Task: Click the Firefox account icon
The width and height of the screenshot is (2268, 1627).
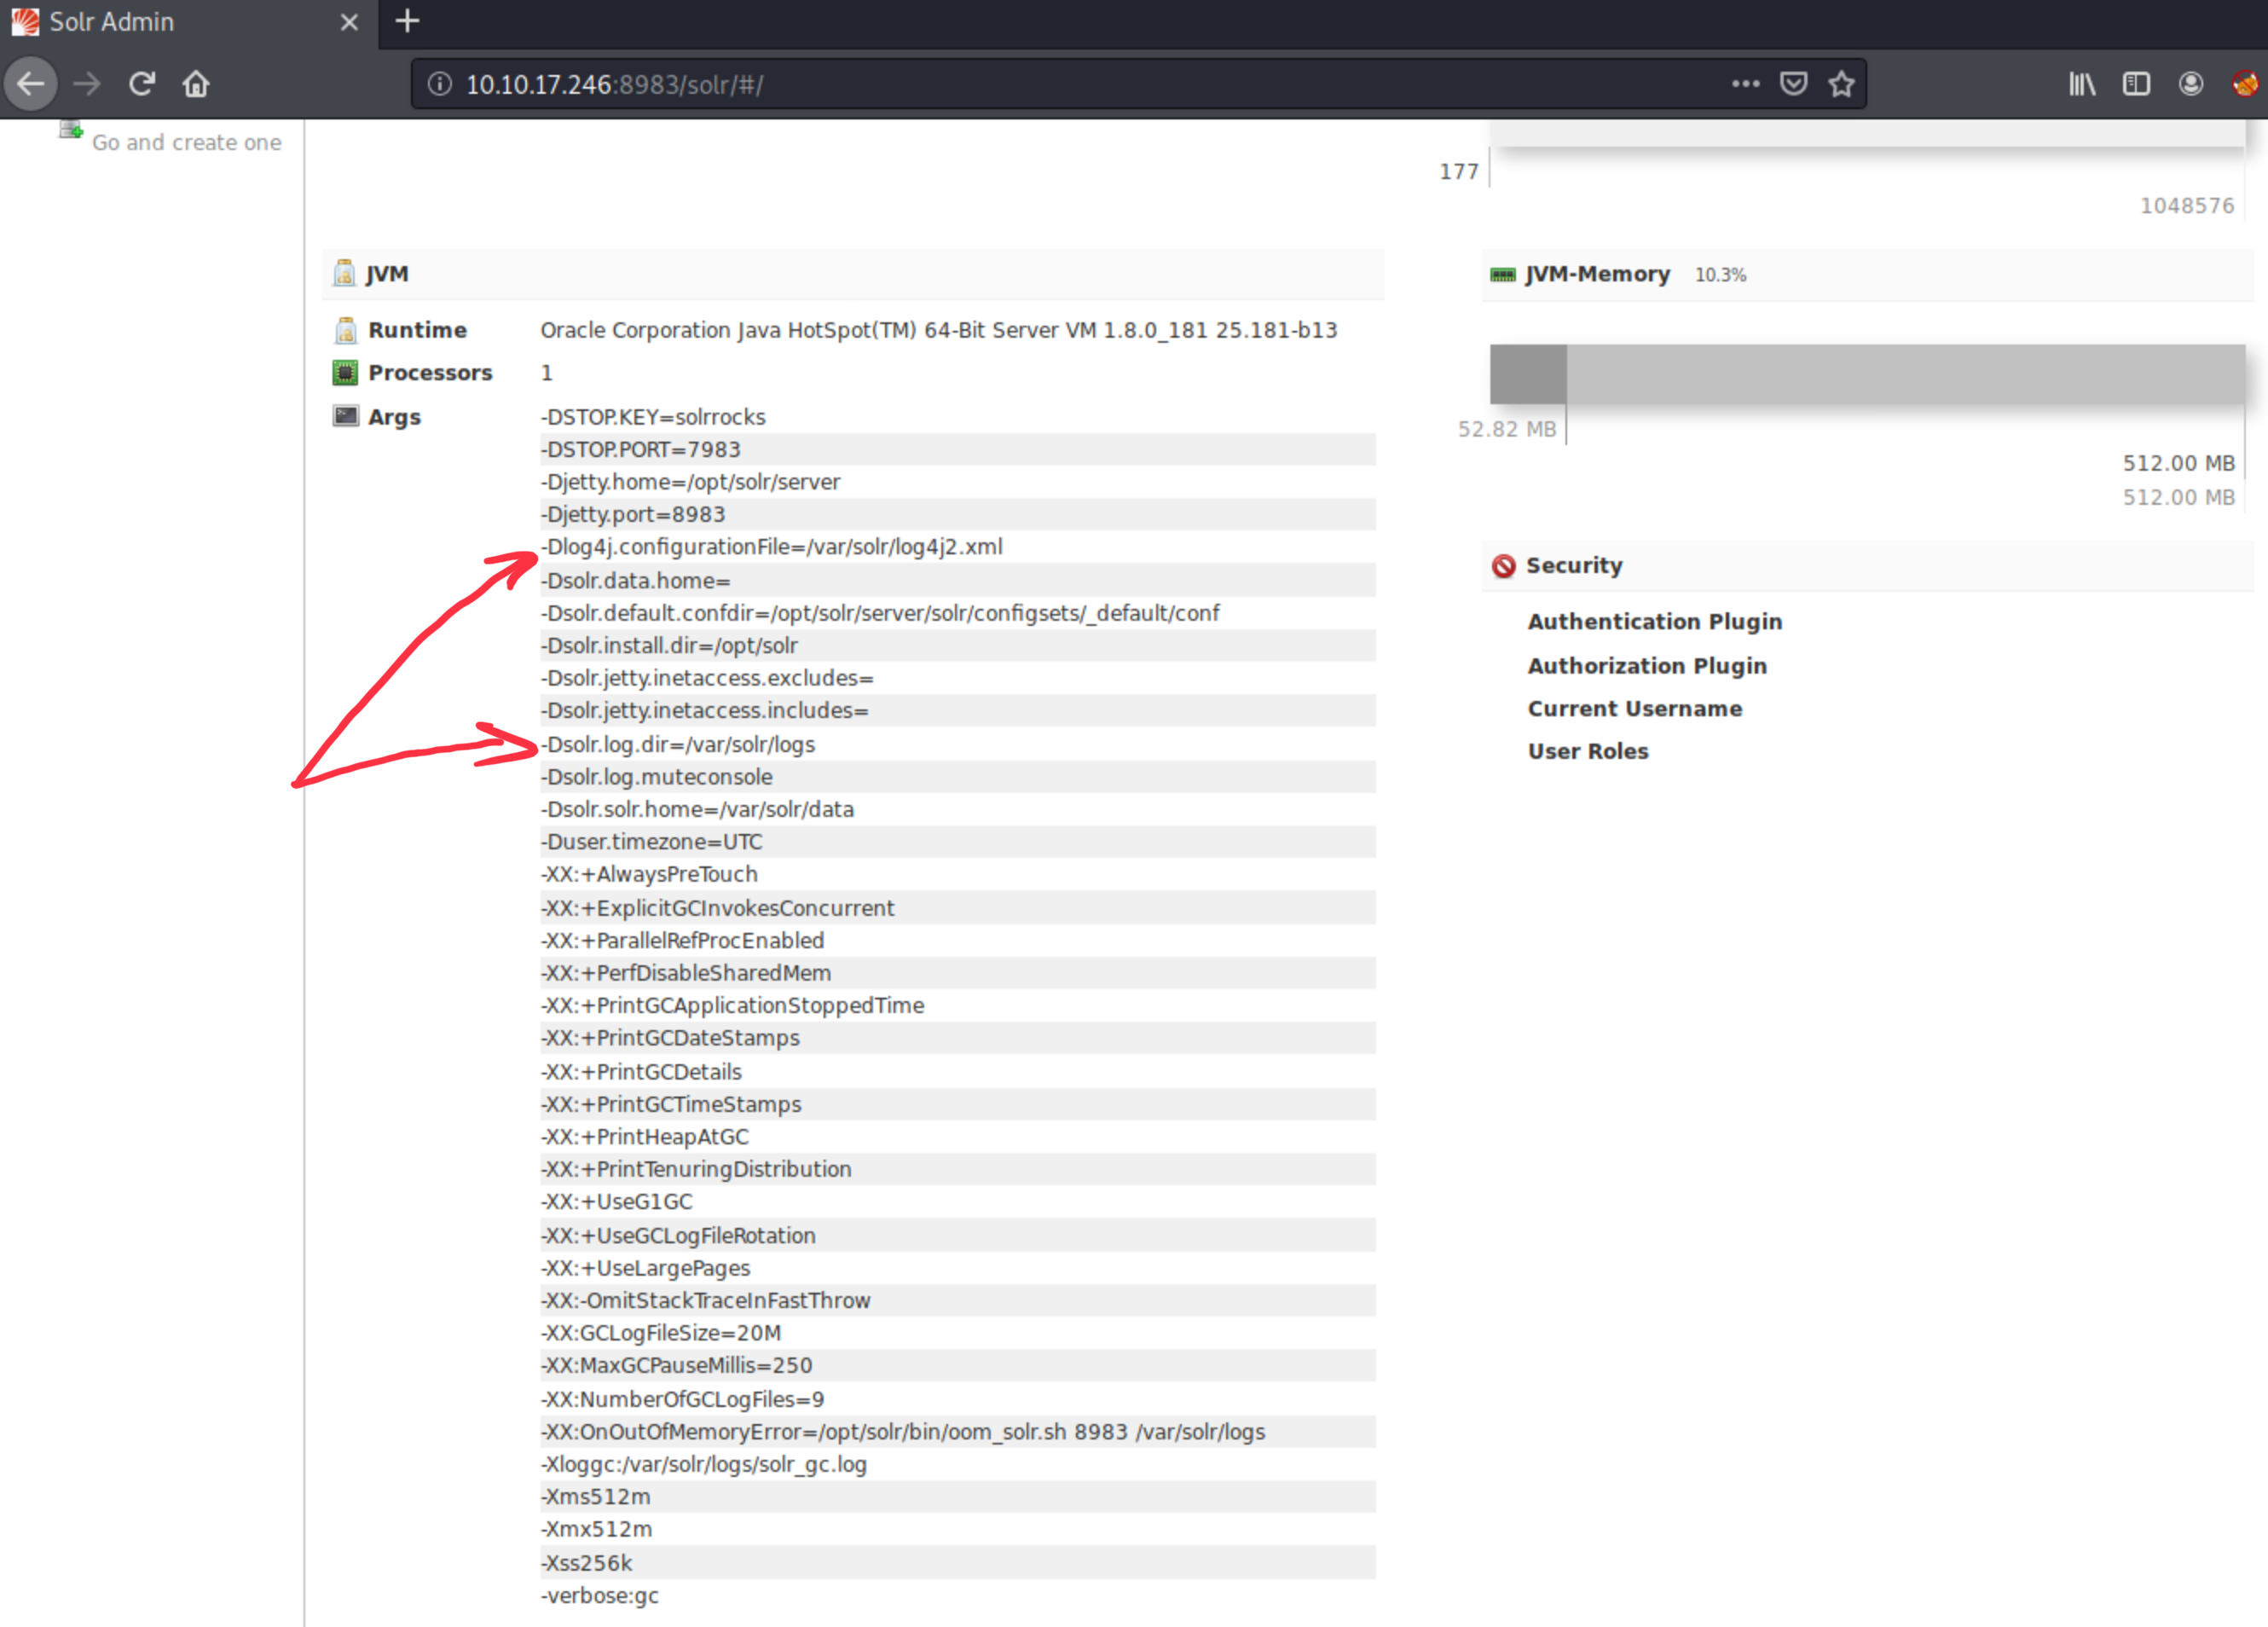Action: 2190,84
